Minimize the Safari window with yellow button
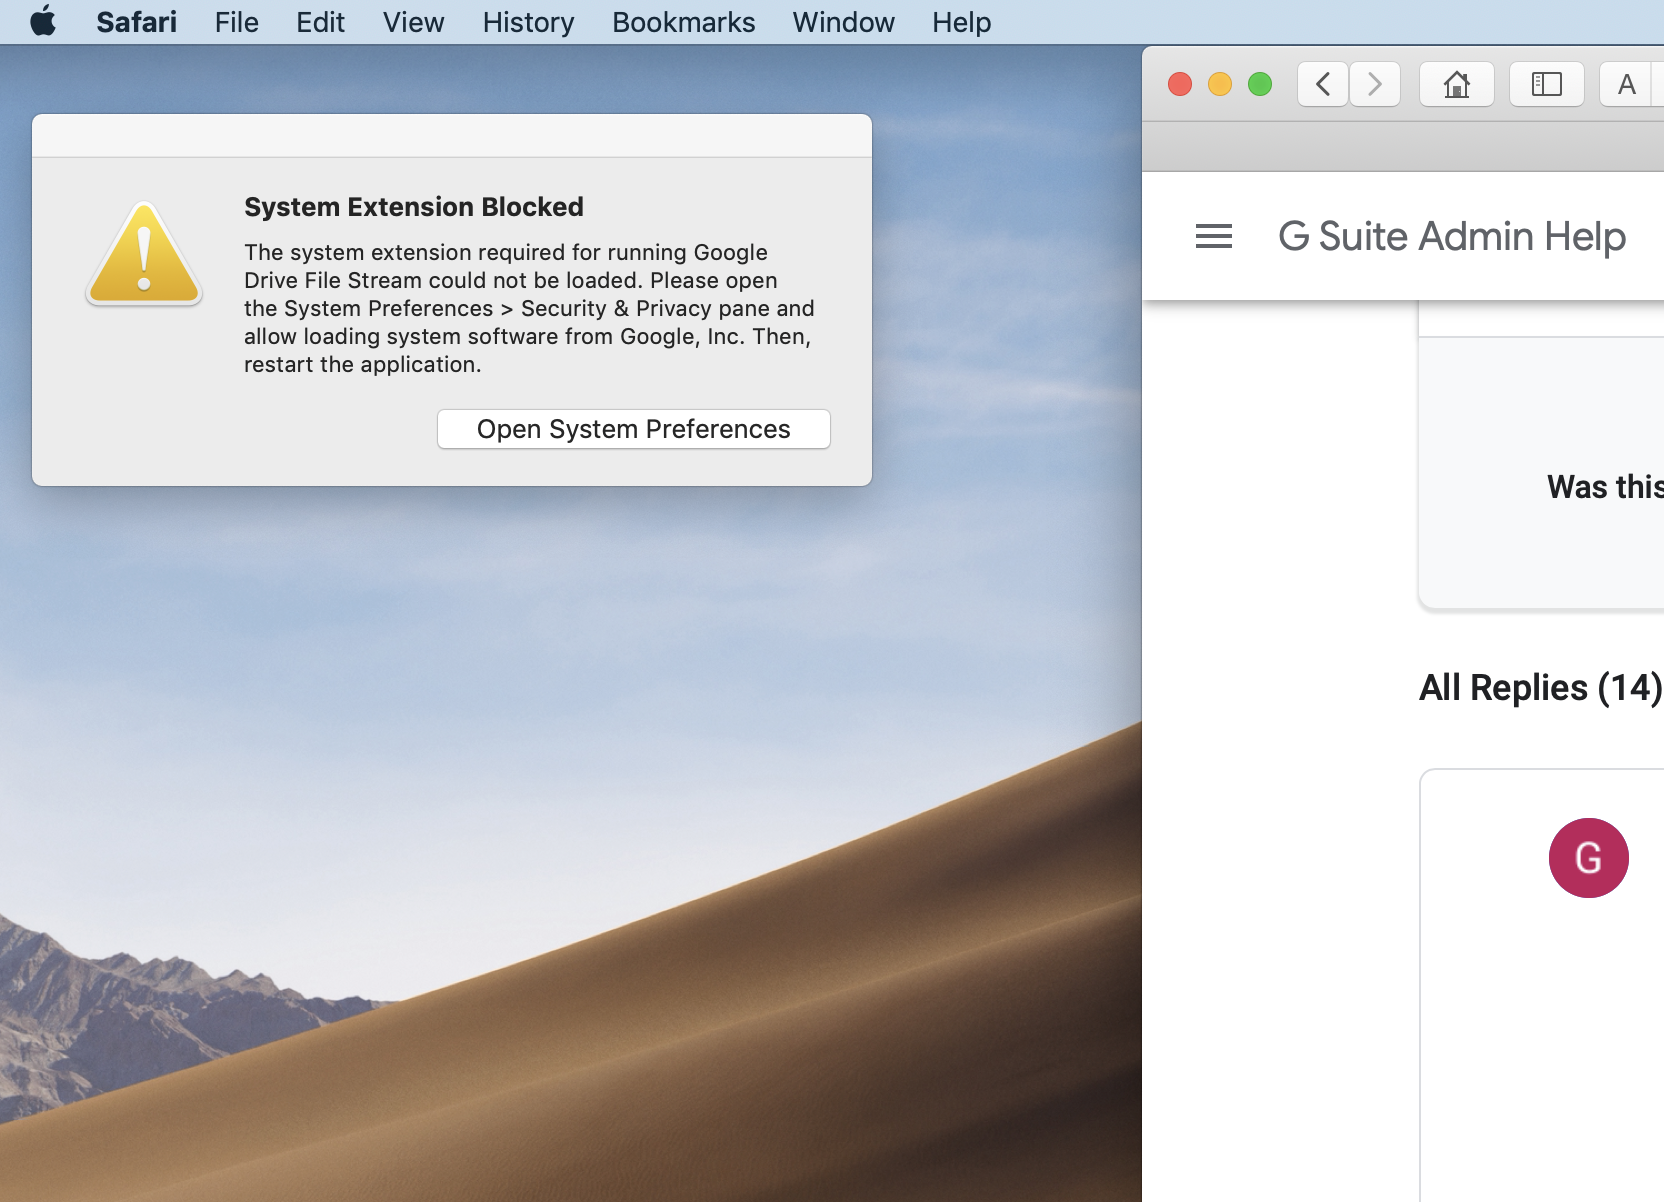 tap(1220, 84)
